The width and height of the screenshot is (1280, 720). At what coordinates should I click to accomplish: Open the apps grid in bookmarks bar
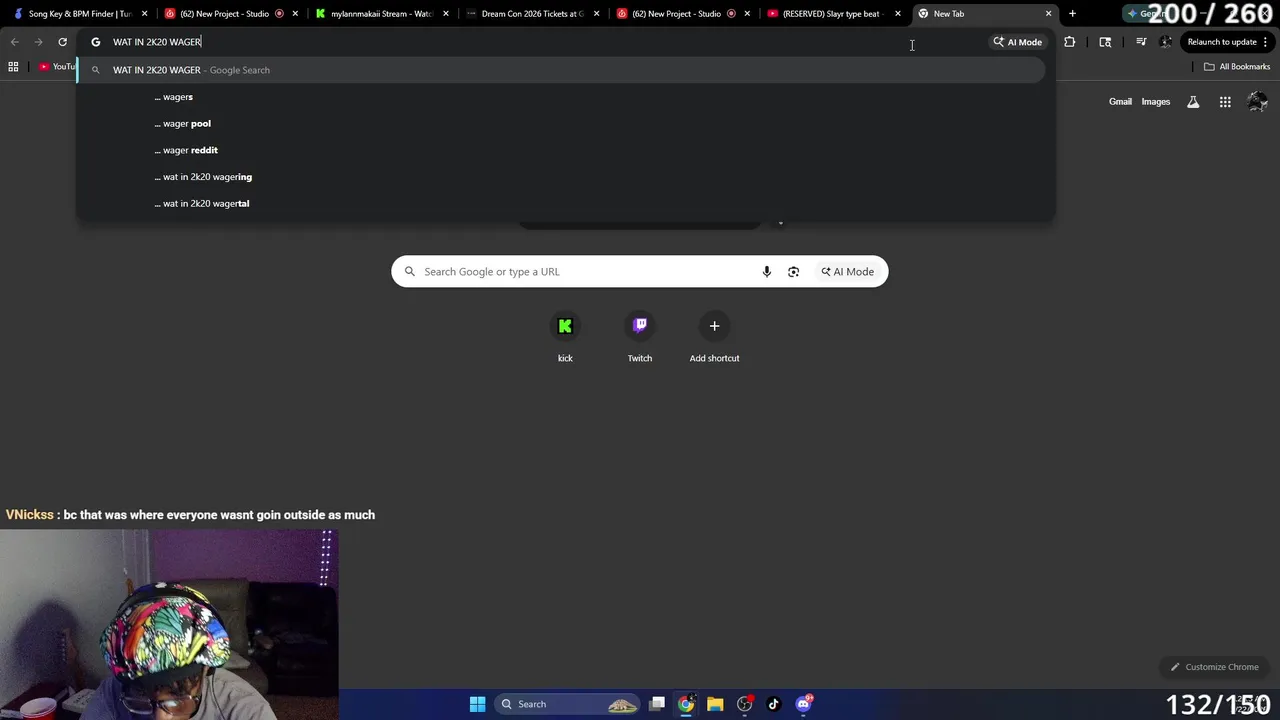pos(13,67)
